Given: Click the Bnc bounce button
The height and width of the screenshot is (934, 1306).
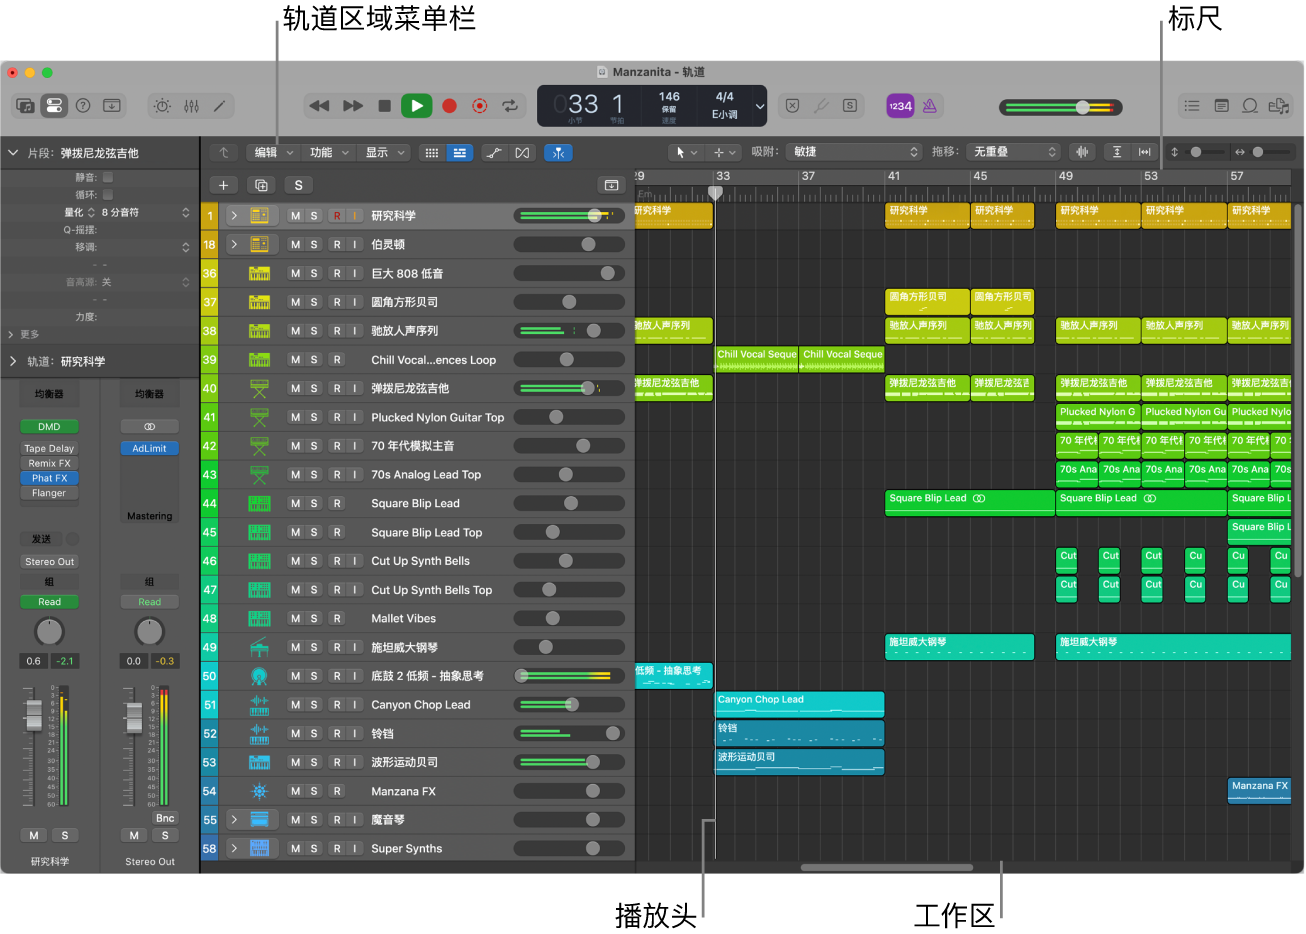Looking at the screenshot, I should click(x=165, y=818).
